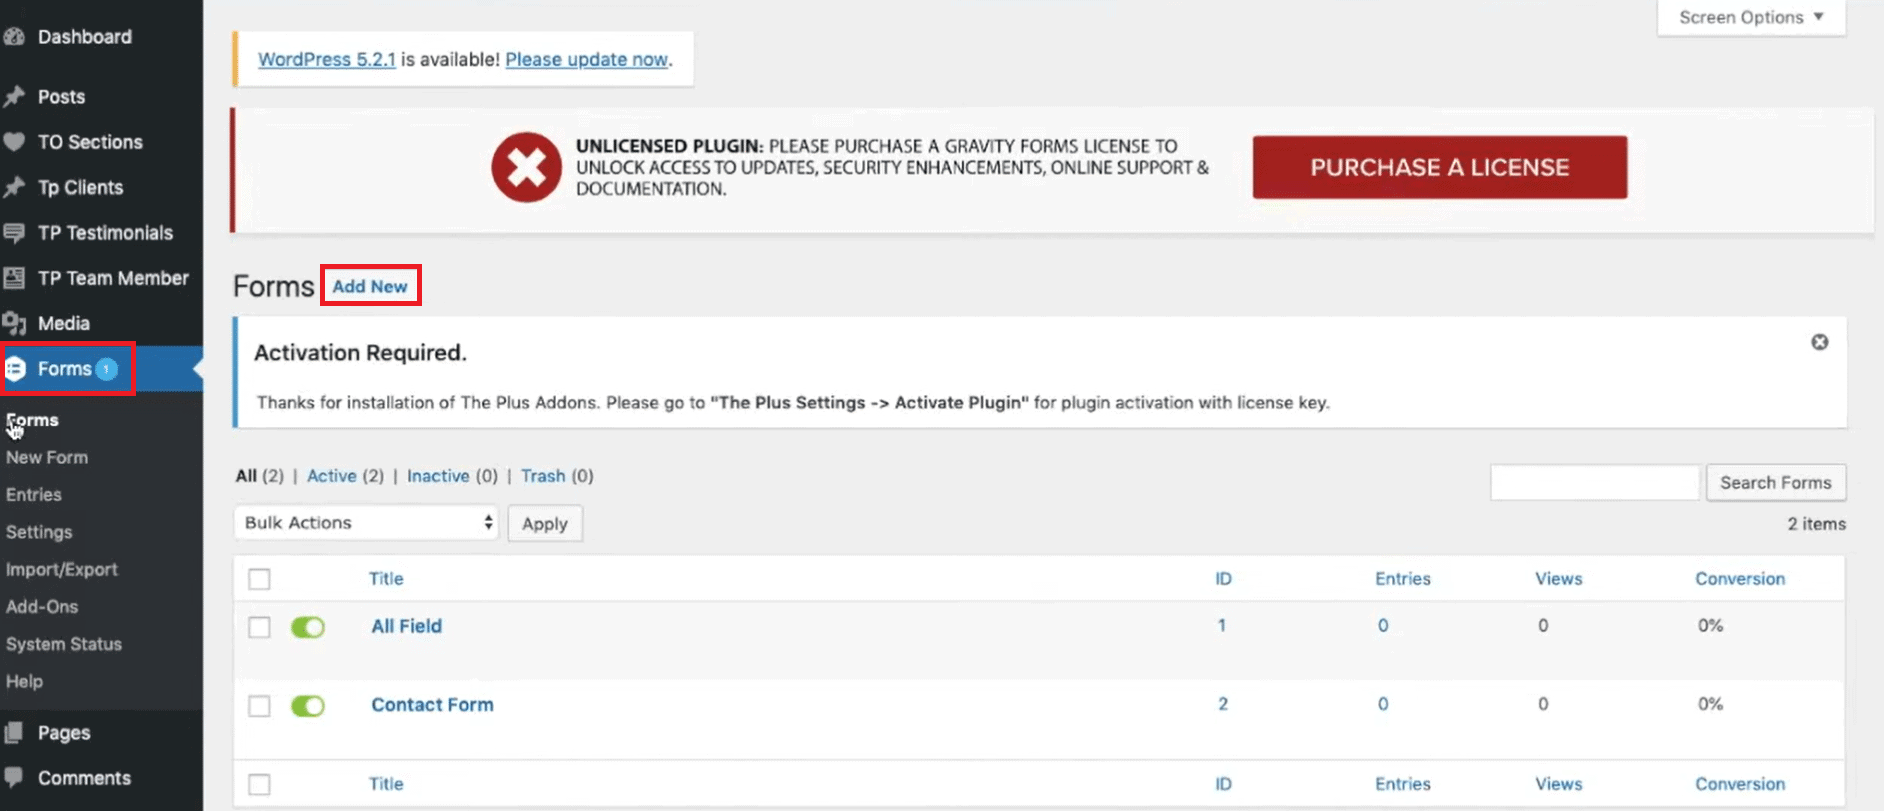Click Add New form button
Image resolution: width=1884 pixels, height=811 pixels.
click(x=370, y=286)
